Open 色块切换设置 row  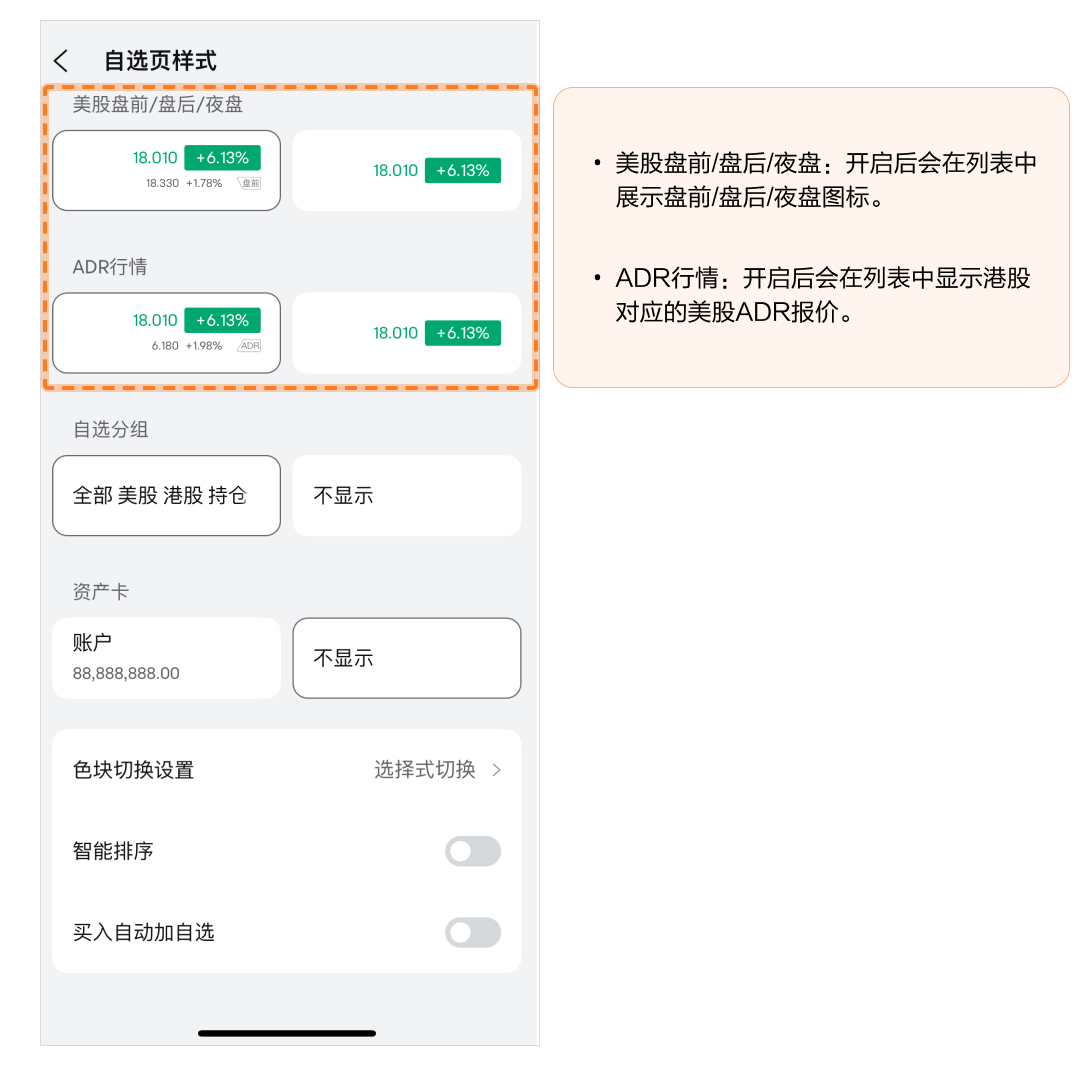[x=134, y=770]
